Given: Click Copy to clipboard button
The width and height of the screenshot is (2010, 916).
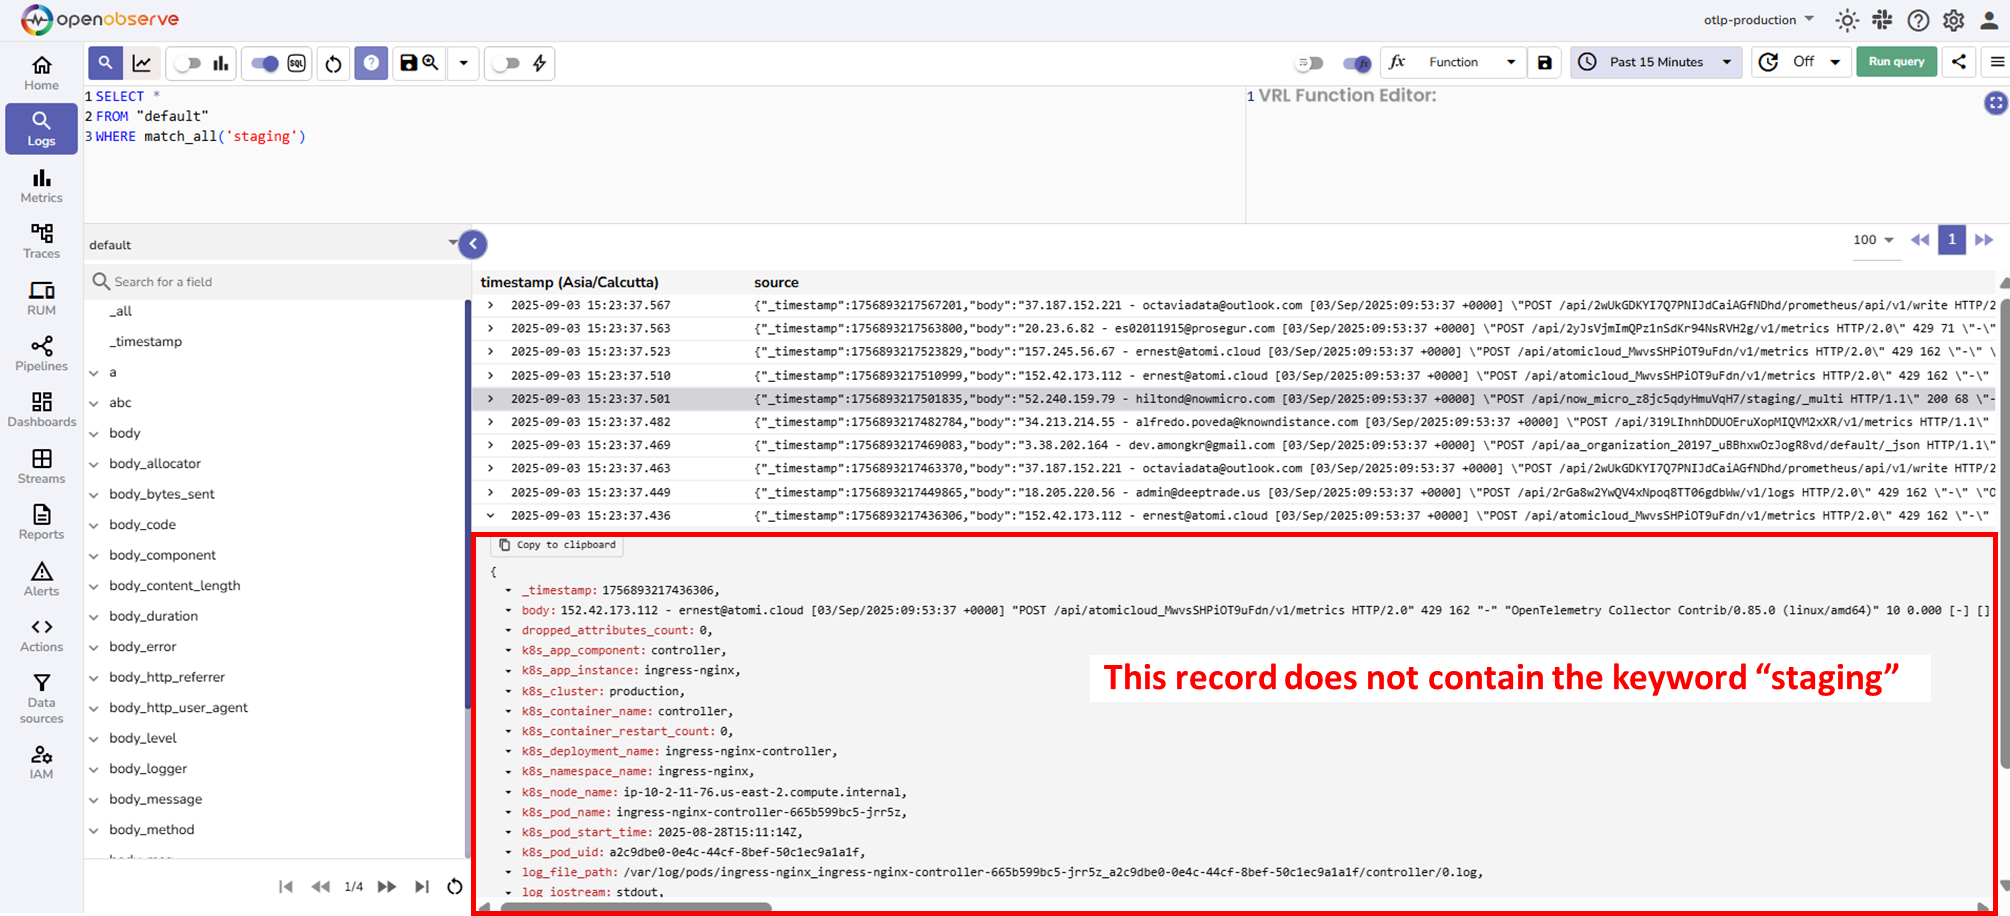Looking at the screenshot, I should coord(558,545).
